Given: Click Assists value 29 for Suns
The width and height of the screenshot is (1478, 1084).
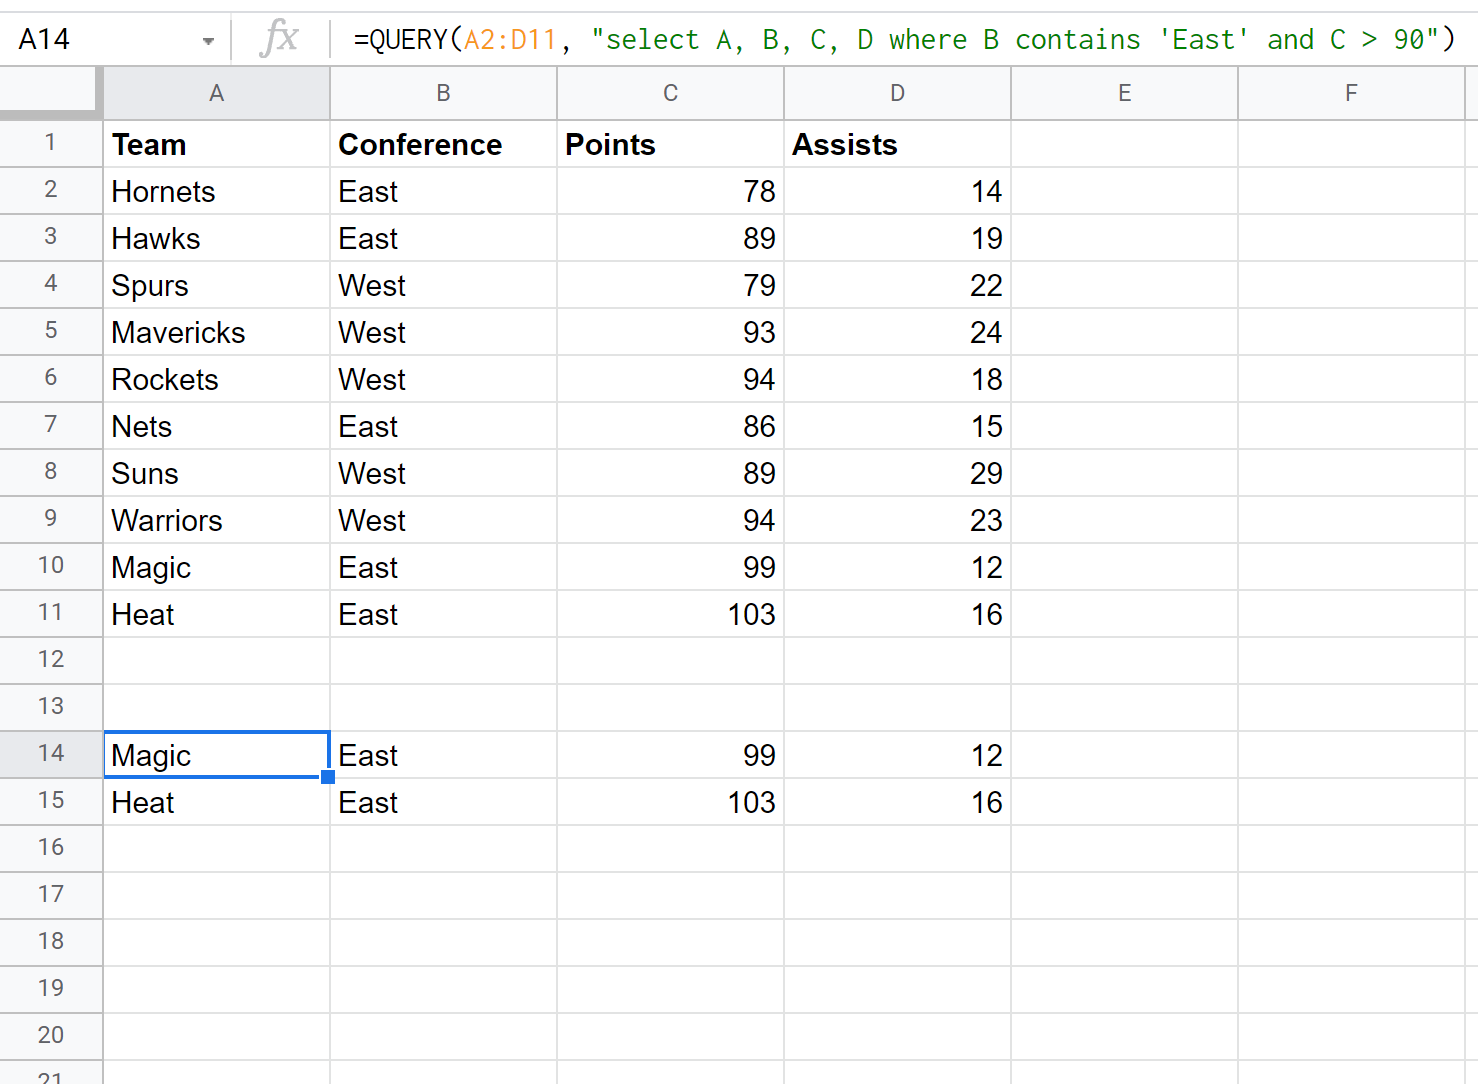Looking at the screenshot, I should [x=897, y=473].
